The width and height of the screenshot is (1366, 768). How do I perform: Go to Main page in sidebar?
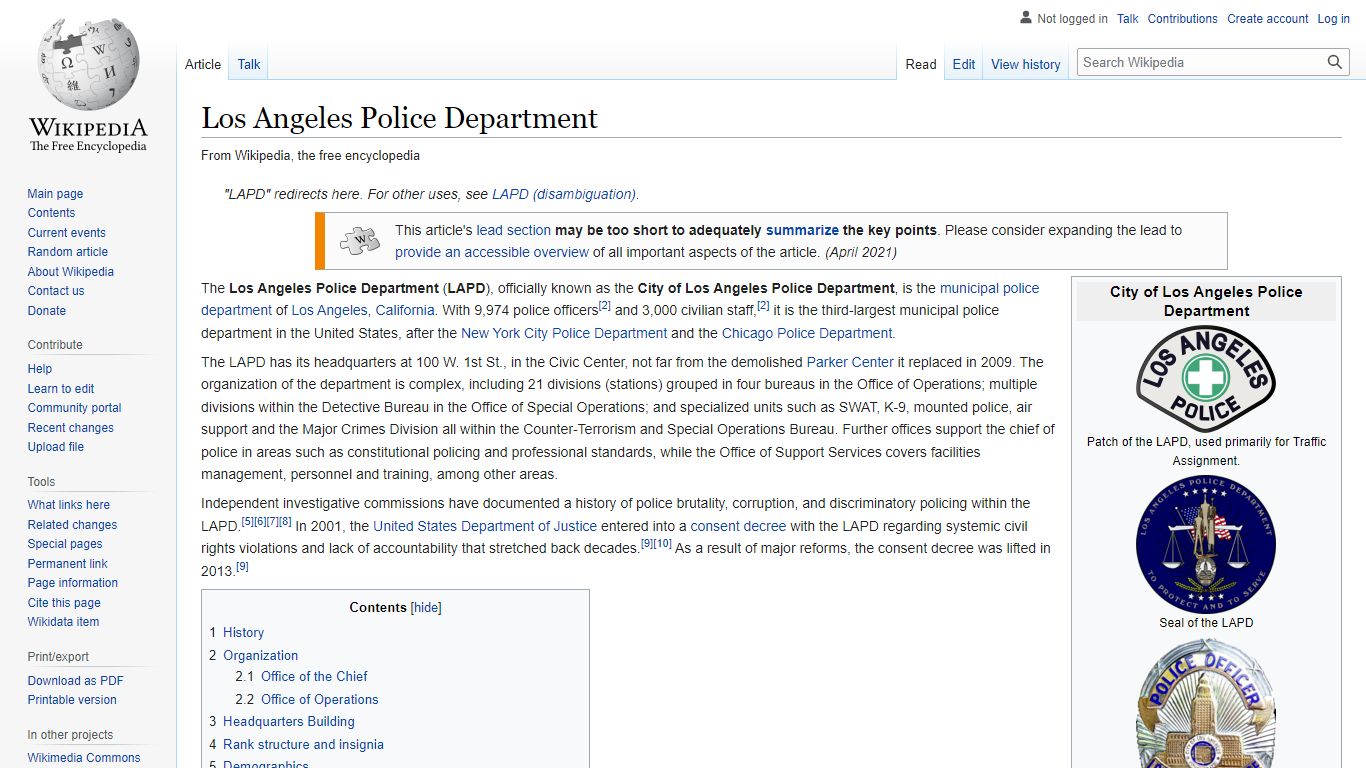point(55,194)
